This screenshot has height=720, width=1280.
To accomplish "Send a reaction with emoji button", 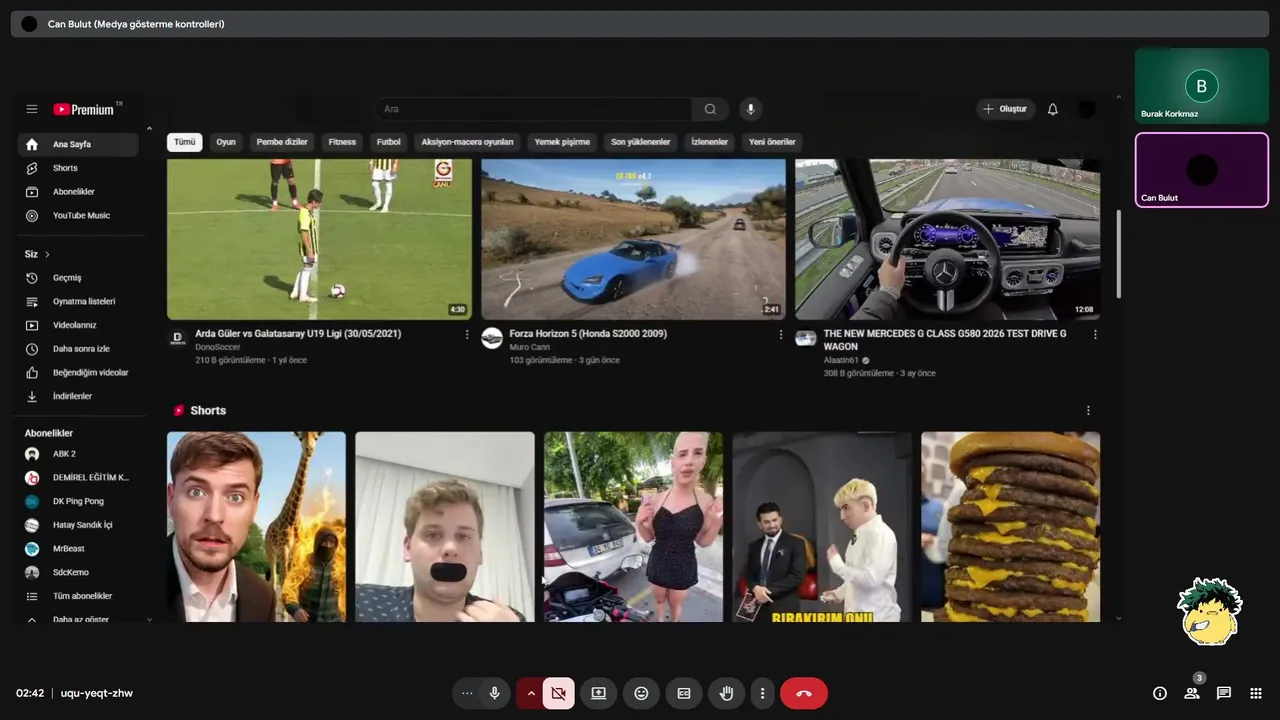I will coord(641,693).
